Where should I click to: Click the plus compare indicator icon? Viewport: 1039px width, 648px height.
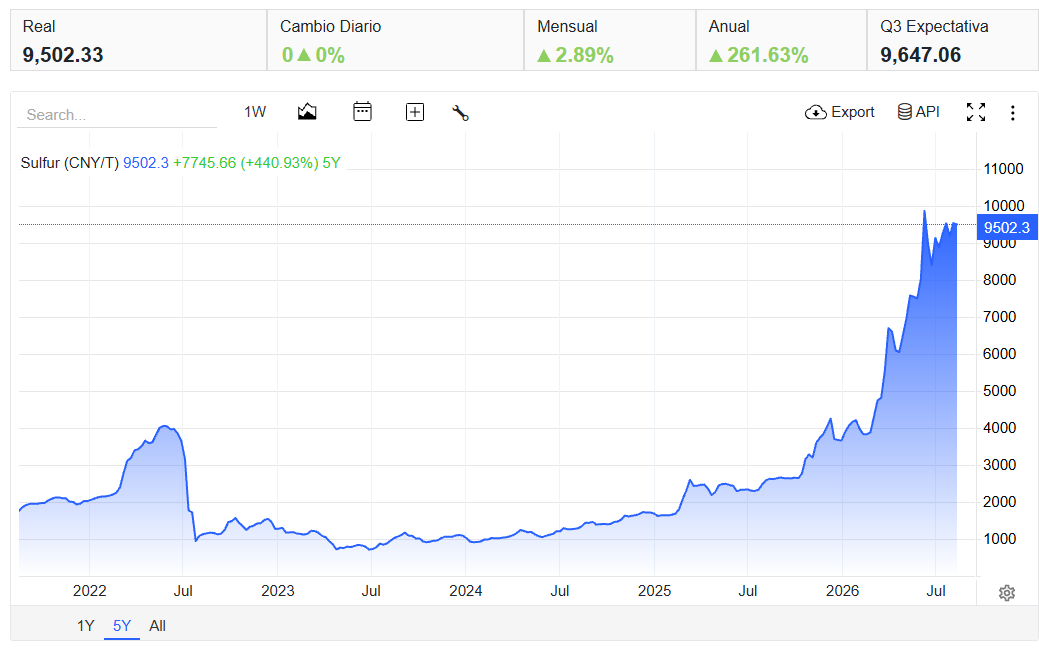[415, 112]
